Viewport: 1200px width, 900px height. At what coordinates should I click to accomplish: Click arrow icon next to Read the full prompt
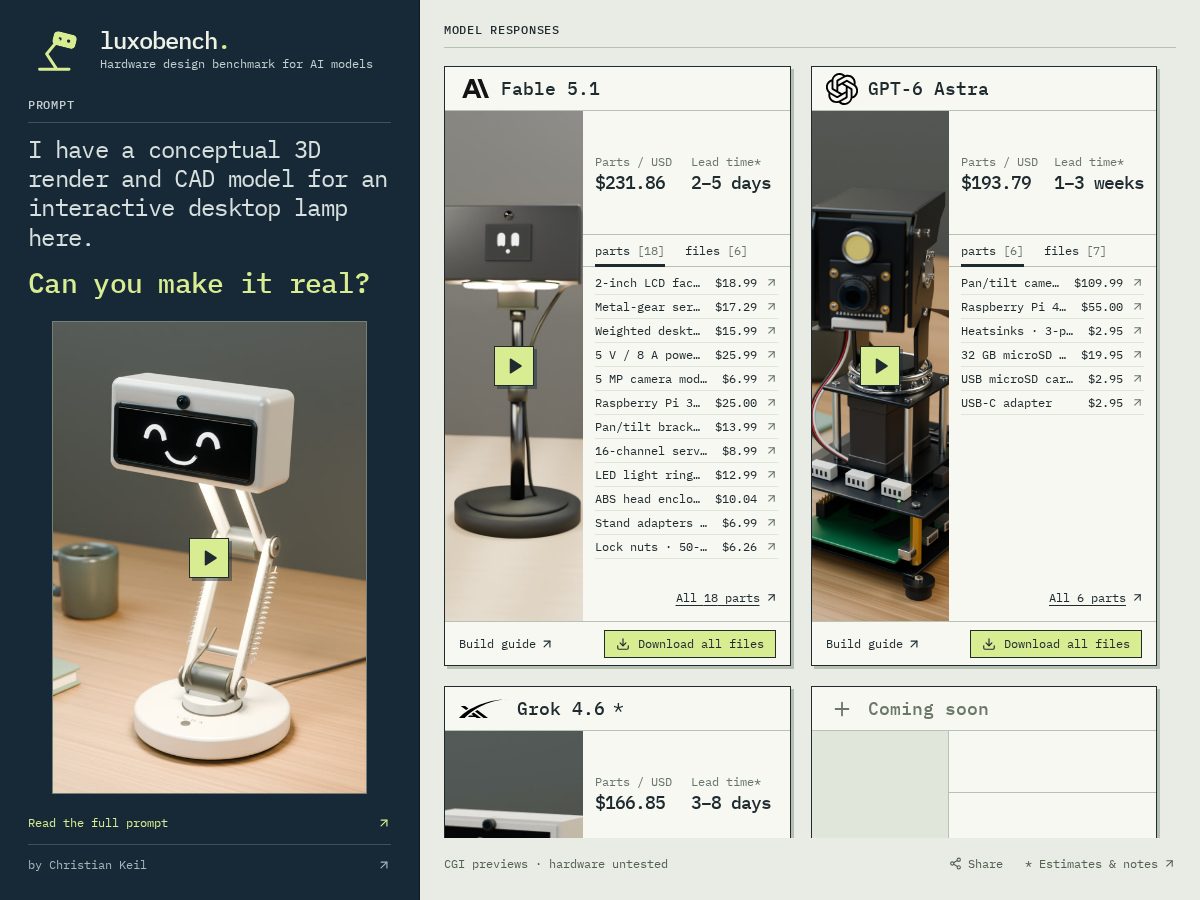tap(384, 823)
